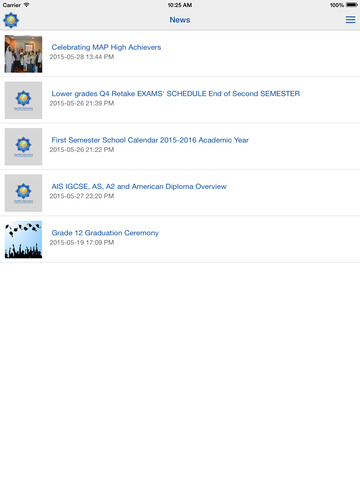Tap the News title in header
This screenshot has height=480, width=360.
180,20
